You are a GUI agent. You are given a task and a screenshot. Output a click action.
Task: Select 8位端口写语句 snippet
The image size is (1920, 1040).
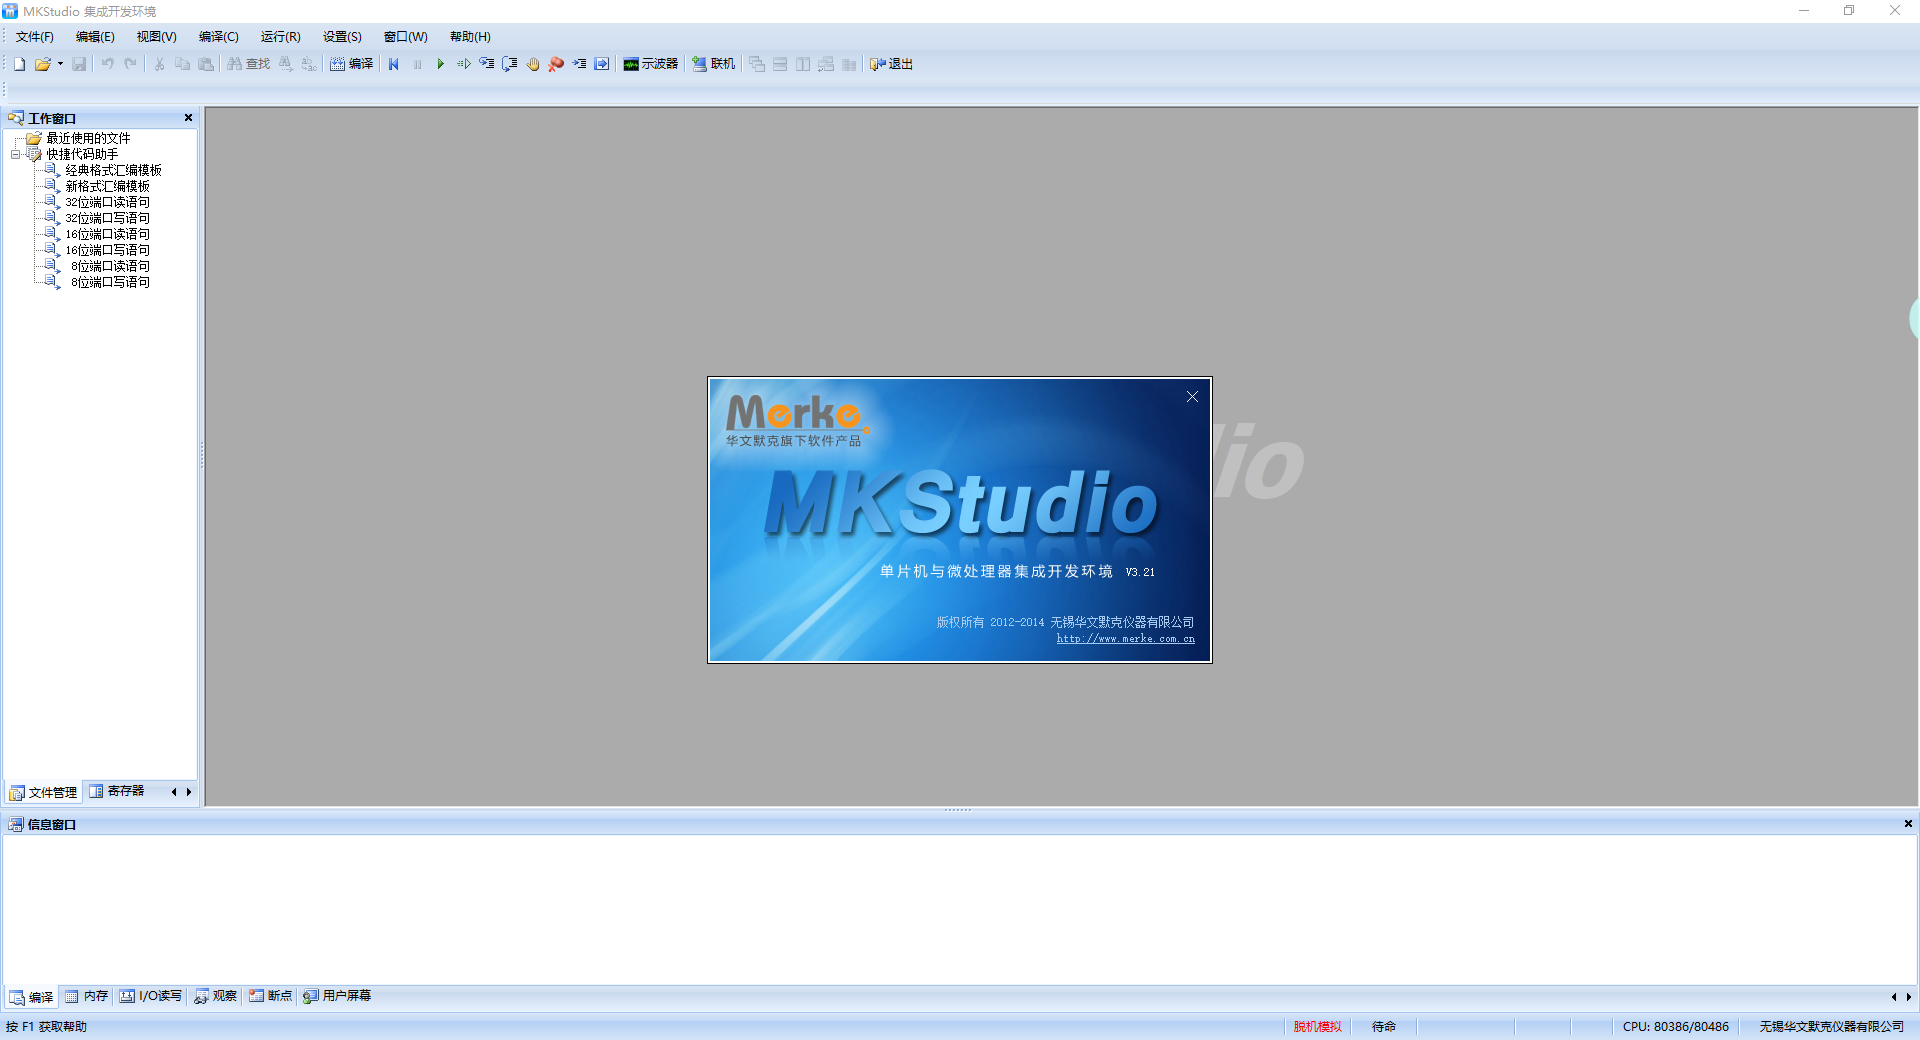point(110,282)
